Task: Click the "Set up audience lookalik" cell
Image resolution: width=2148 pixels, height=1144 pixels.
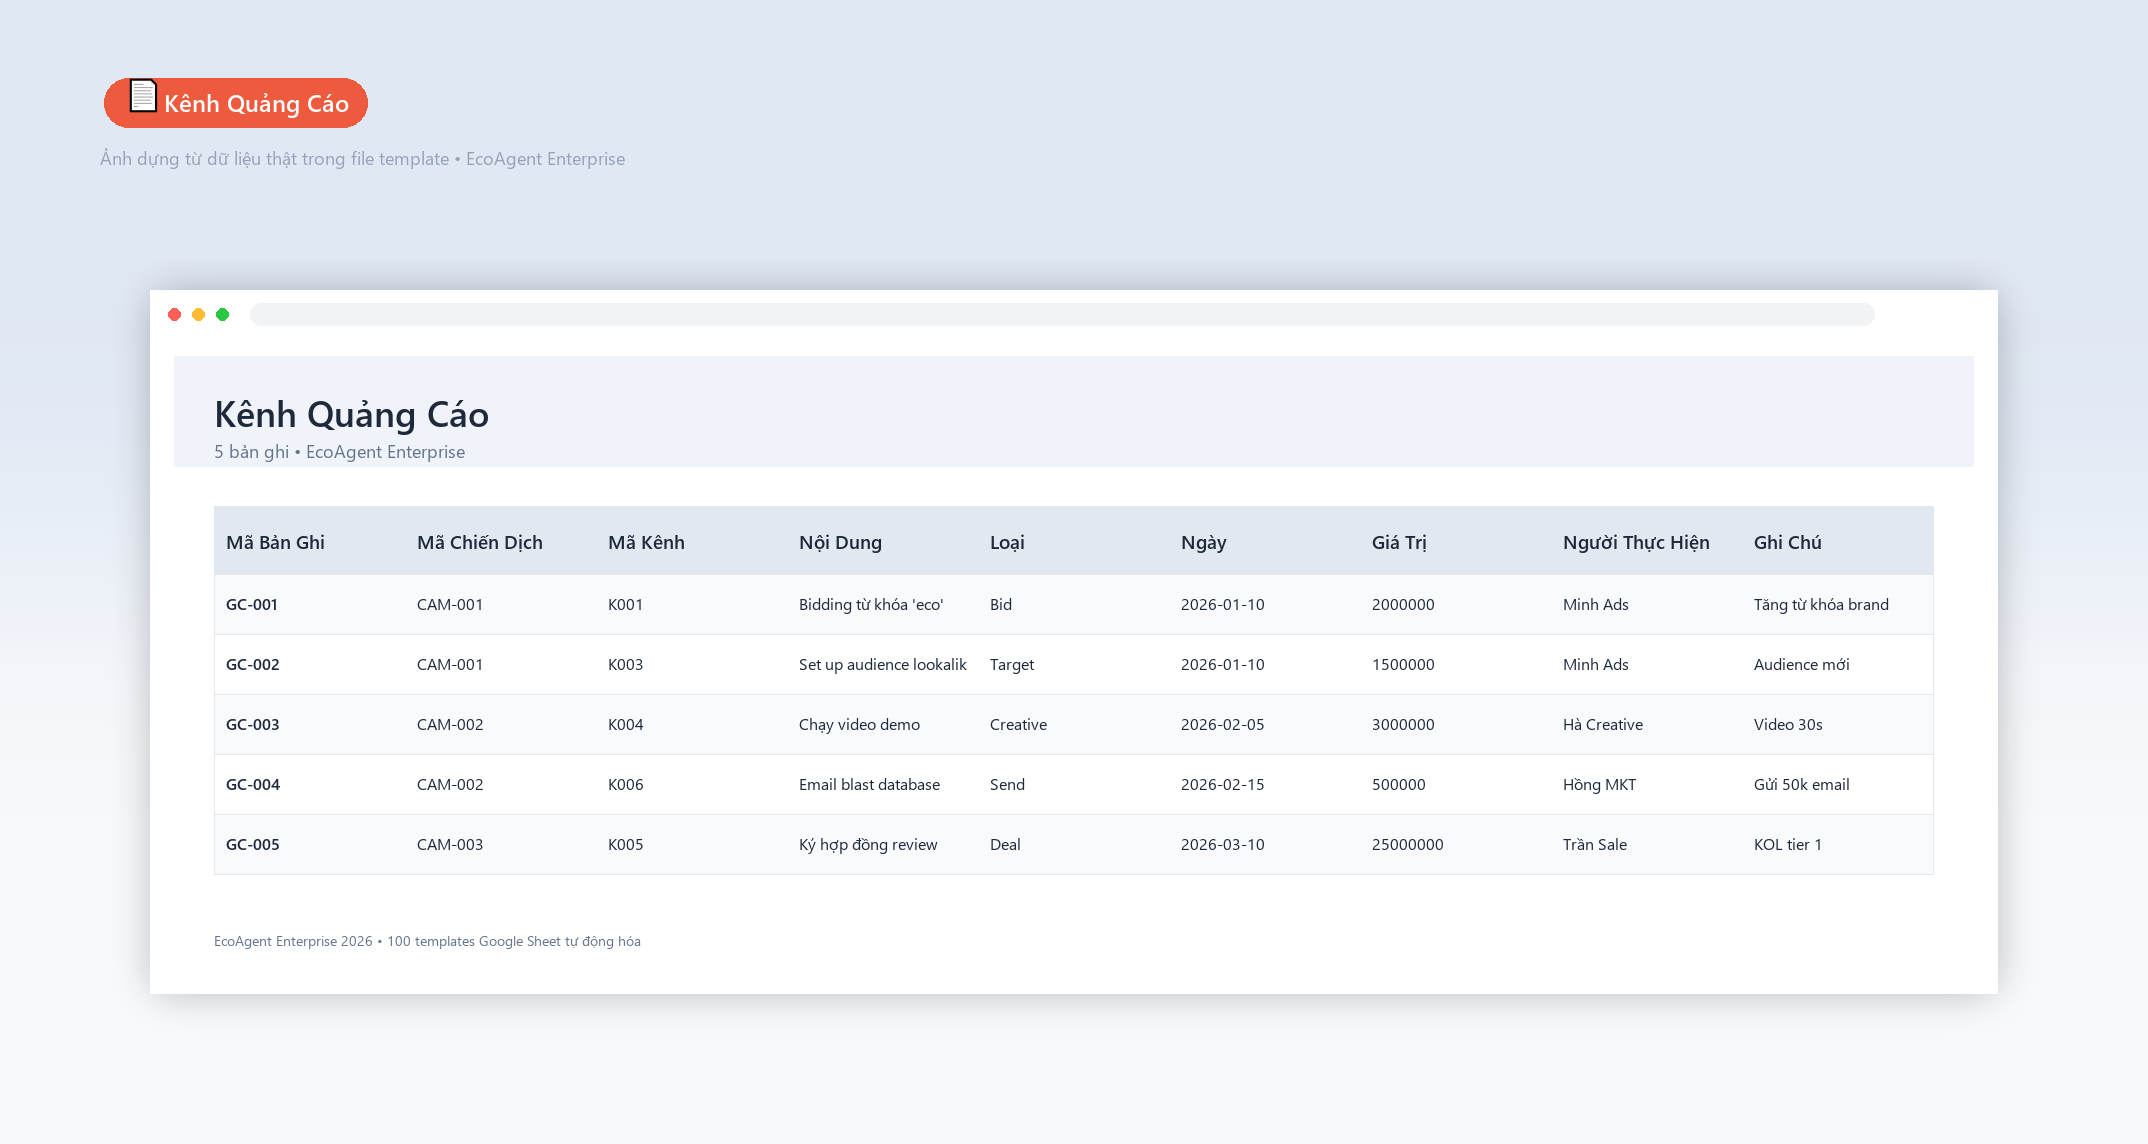Action: click(x=883, y=664)
